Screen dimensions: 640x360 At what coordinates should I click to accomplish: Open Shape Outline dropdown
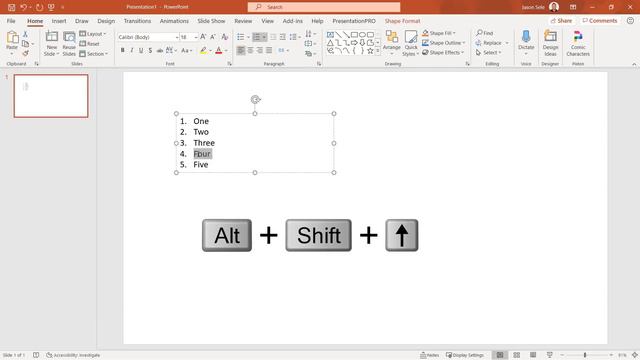click(x=444, y=43)
